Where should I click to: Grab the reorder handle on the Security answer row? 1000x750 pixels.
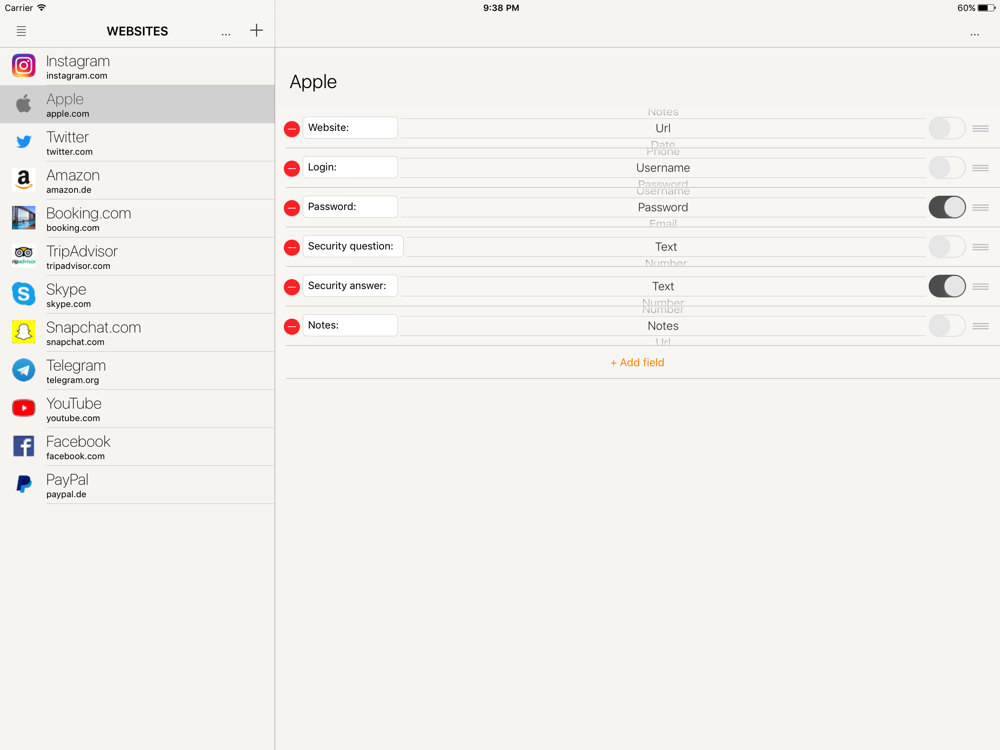[x=980, y=286]
